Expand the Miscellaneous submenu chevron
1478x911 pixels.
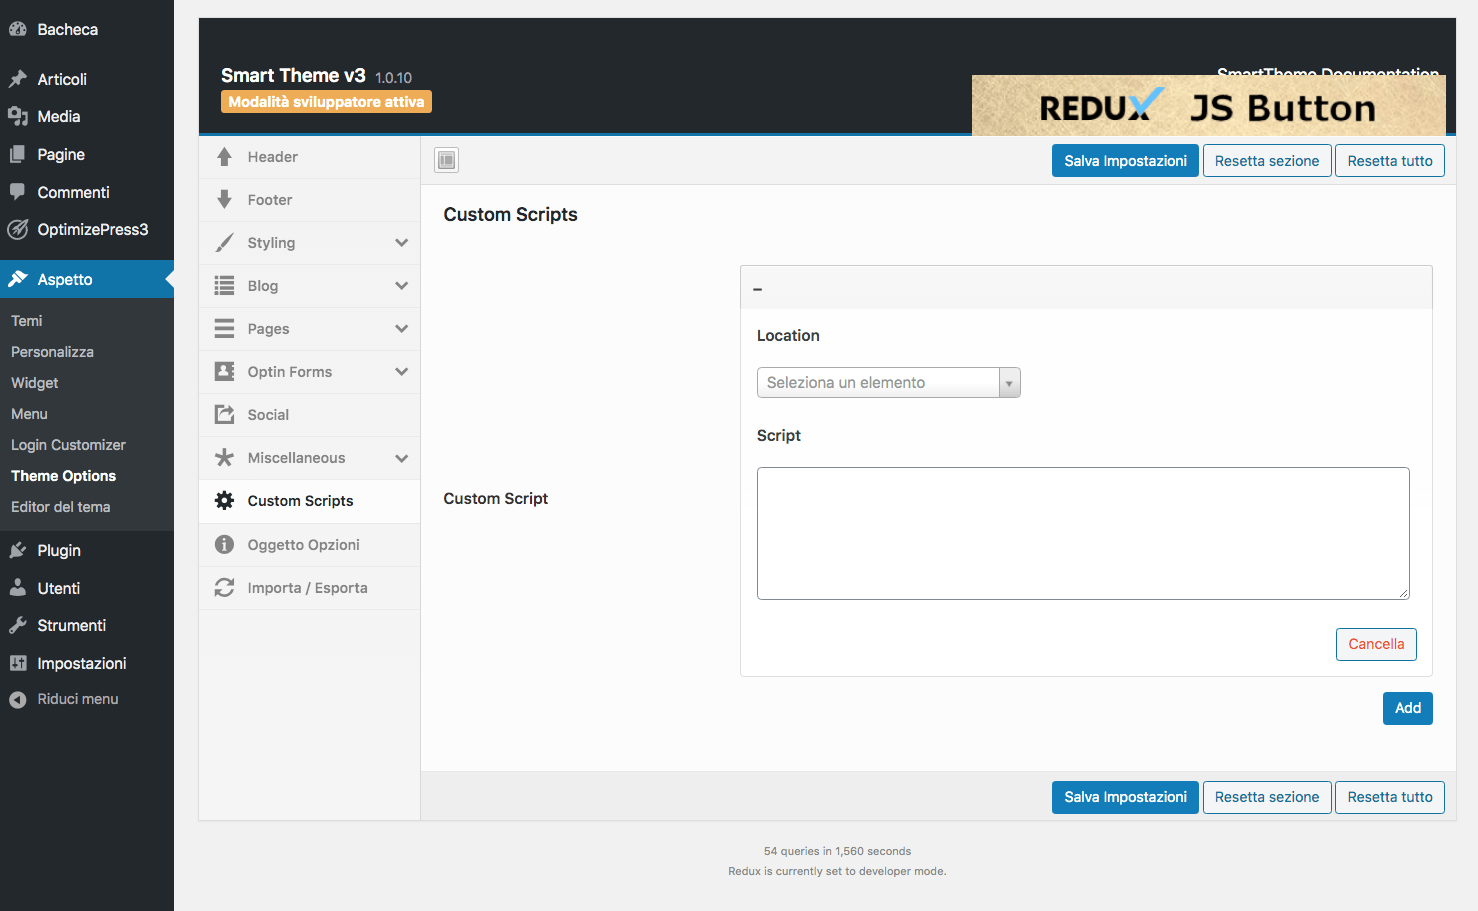click(x=401, y=458)
